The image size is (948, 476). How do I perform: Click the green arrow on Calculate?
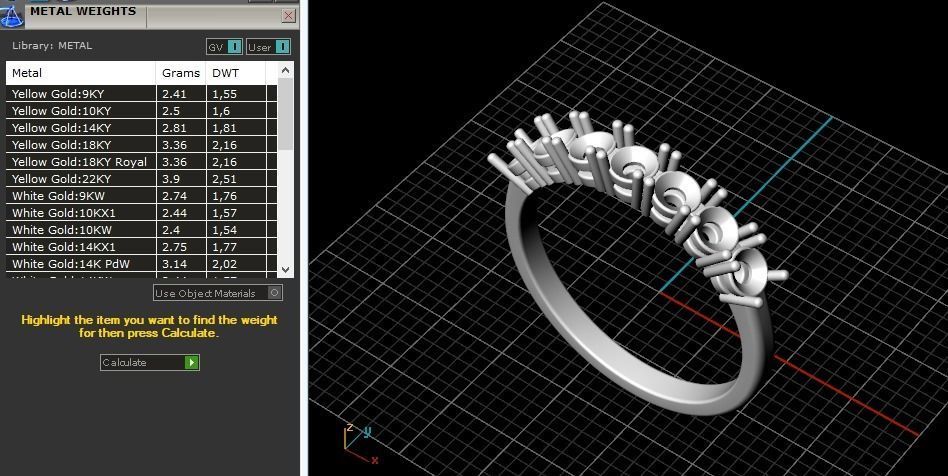pos(192,362)
